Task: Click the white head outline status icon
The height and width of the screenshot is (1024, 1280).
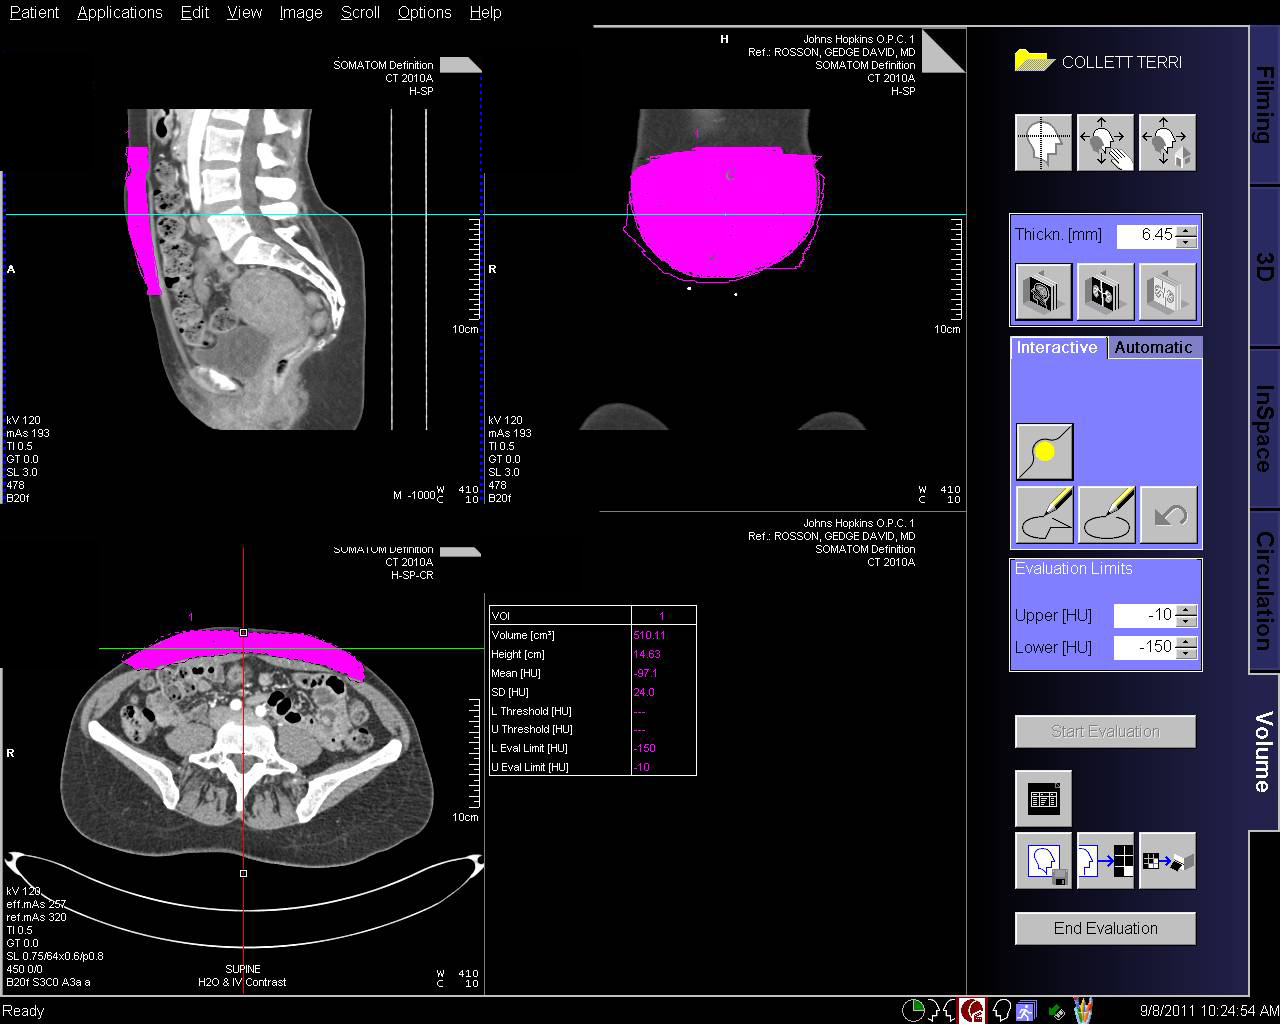Action: (1000, 1010)
